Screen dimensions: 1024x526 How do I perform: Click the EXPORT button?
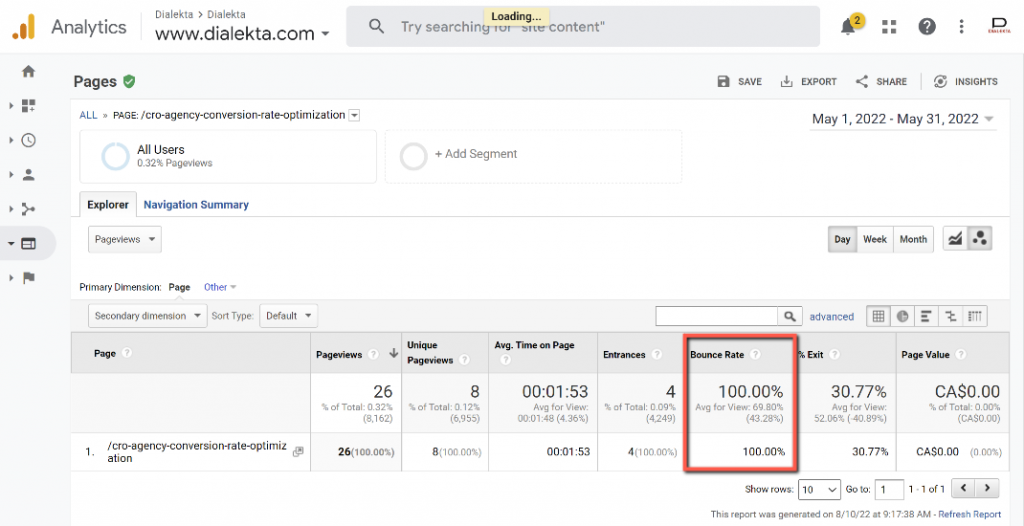coord(808,82)
